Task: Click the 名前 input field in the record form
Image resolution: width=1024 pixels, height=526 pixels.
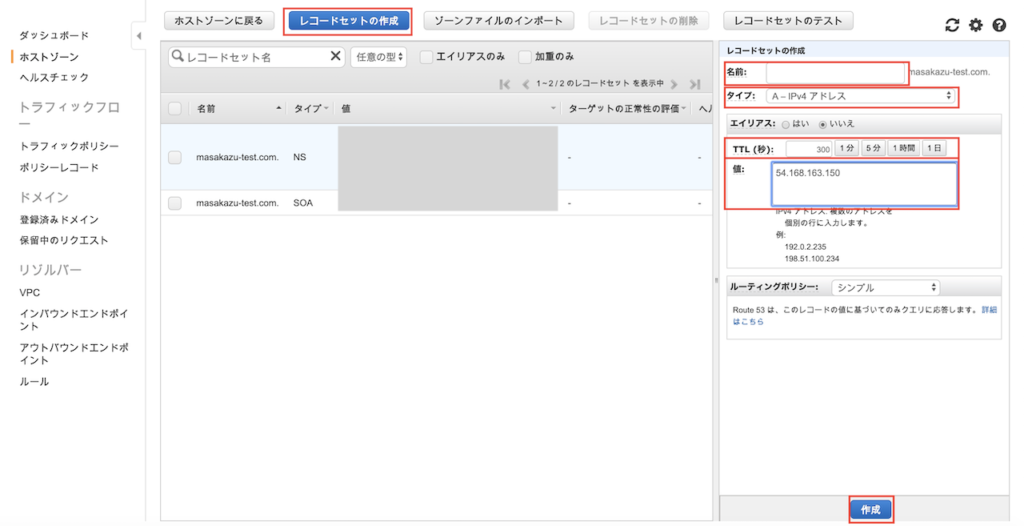Action: click(835, 72)
